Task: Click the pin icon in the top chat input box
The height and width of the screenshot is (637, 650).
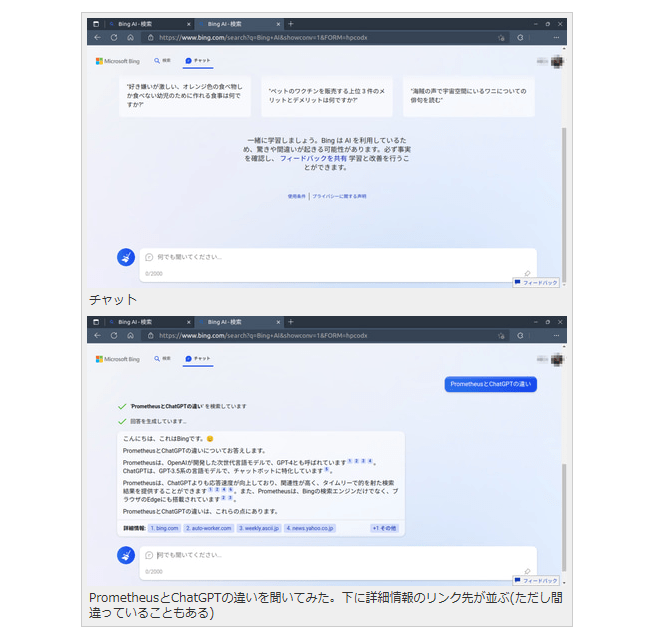Action: point(528,273)
